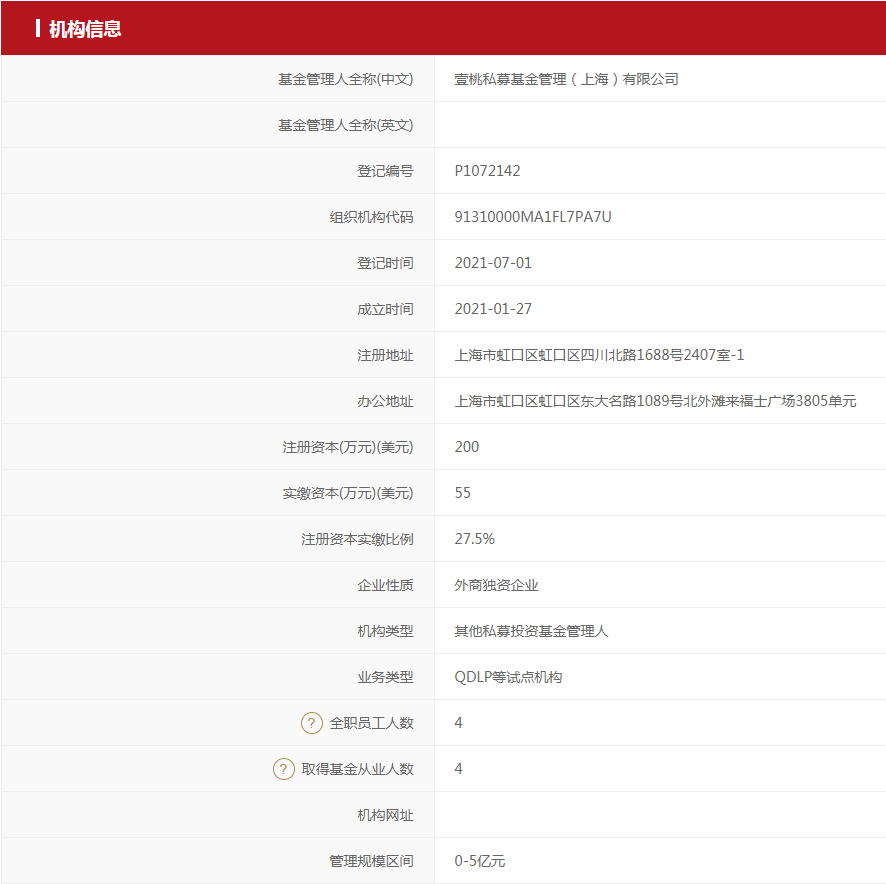The height and width of the screenshot is (884, 886).
Task: Click the 注册资本(万元)(美元) label
Action: (348, 448)
